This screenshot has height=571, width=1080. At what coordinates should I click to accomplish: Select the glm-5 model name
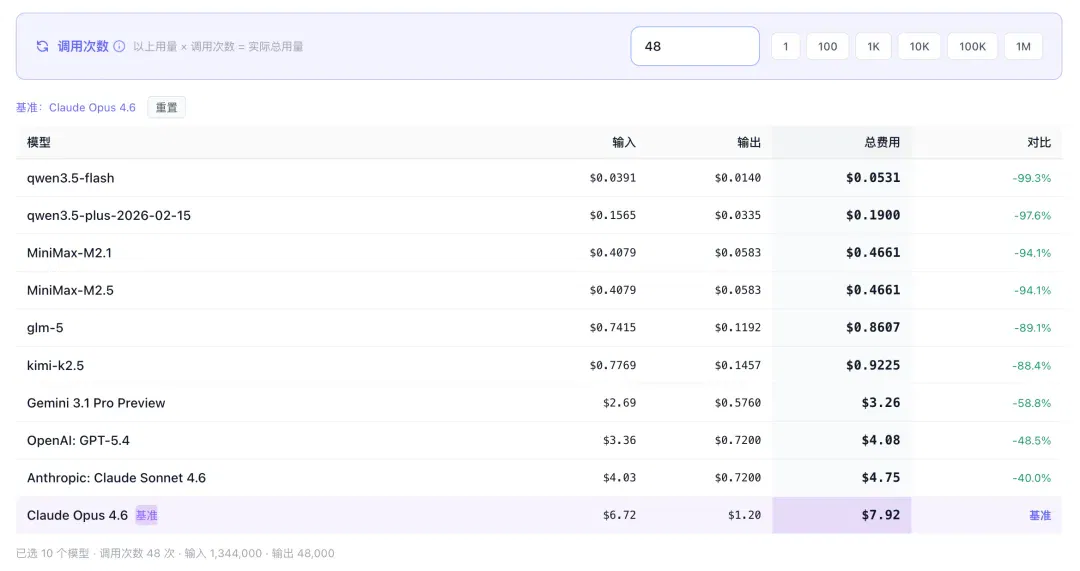coord(45,328)
